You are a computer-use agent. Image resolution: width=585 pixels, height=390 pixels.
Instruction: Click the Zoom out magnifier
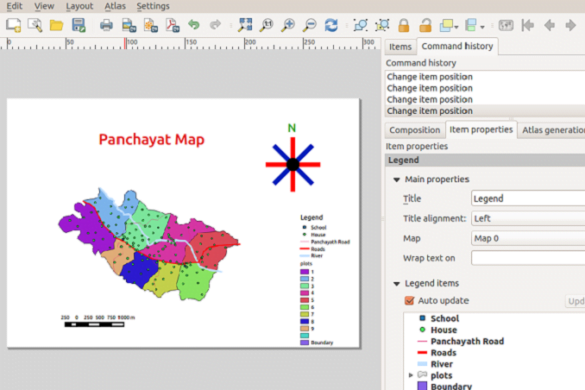(x=310, y=25)
